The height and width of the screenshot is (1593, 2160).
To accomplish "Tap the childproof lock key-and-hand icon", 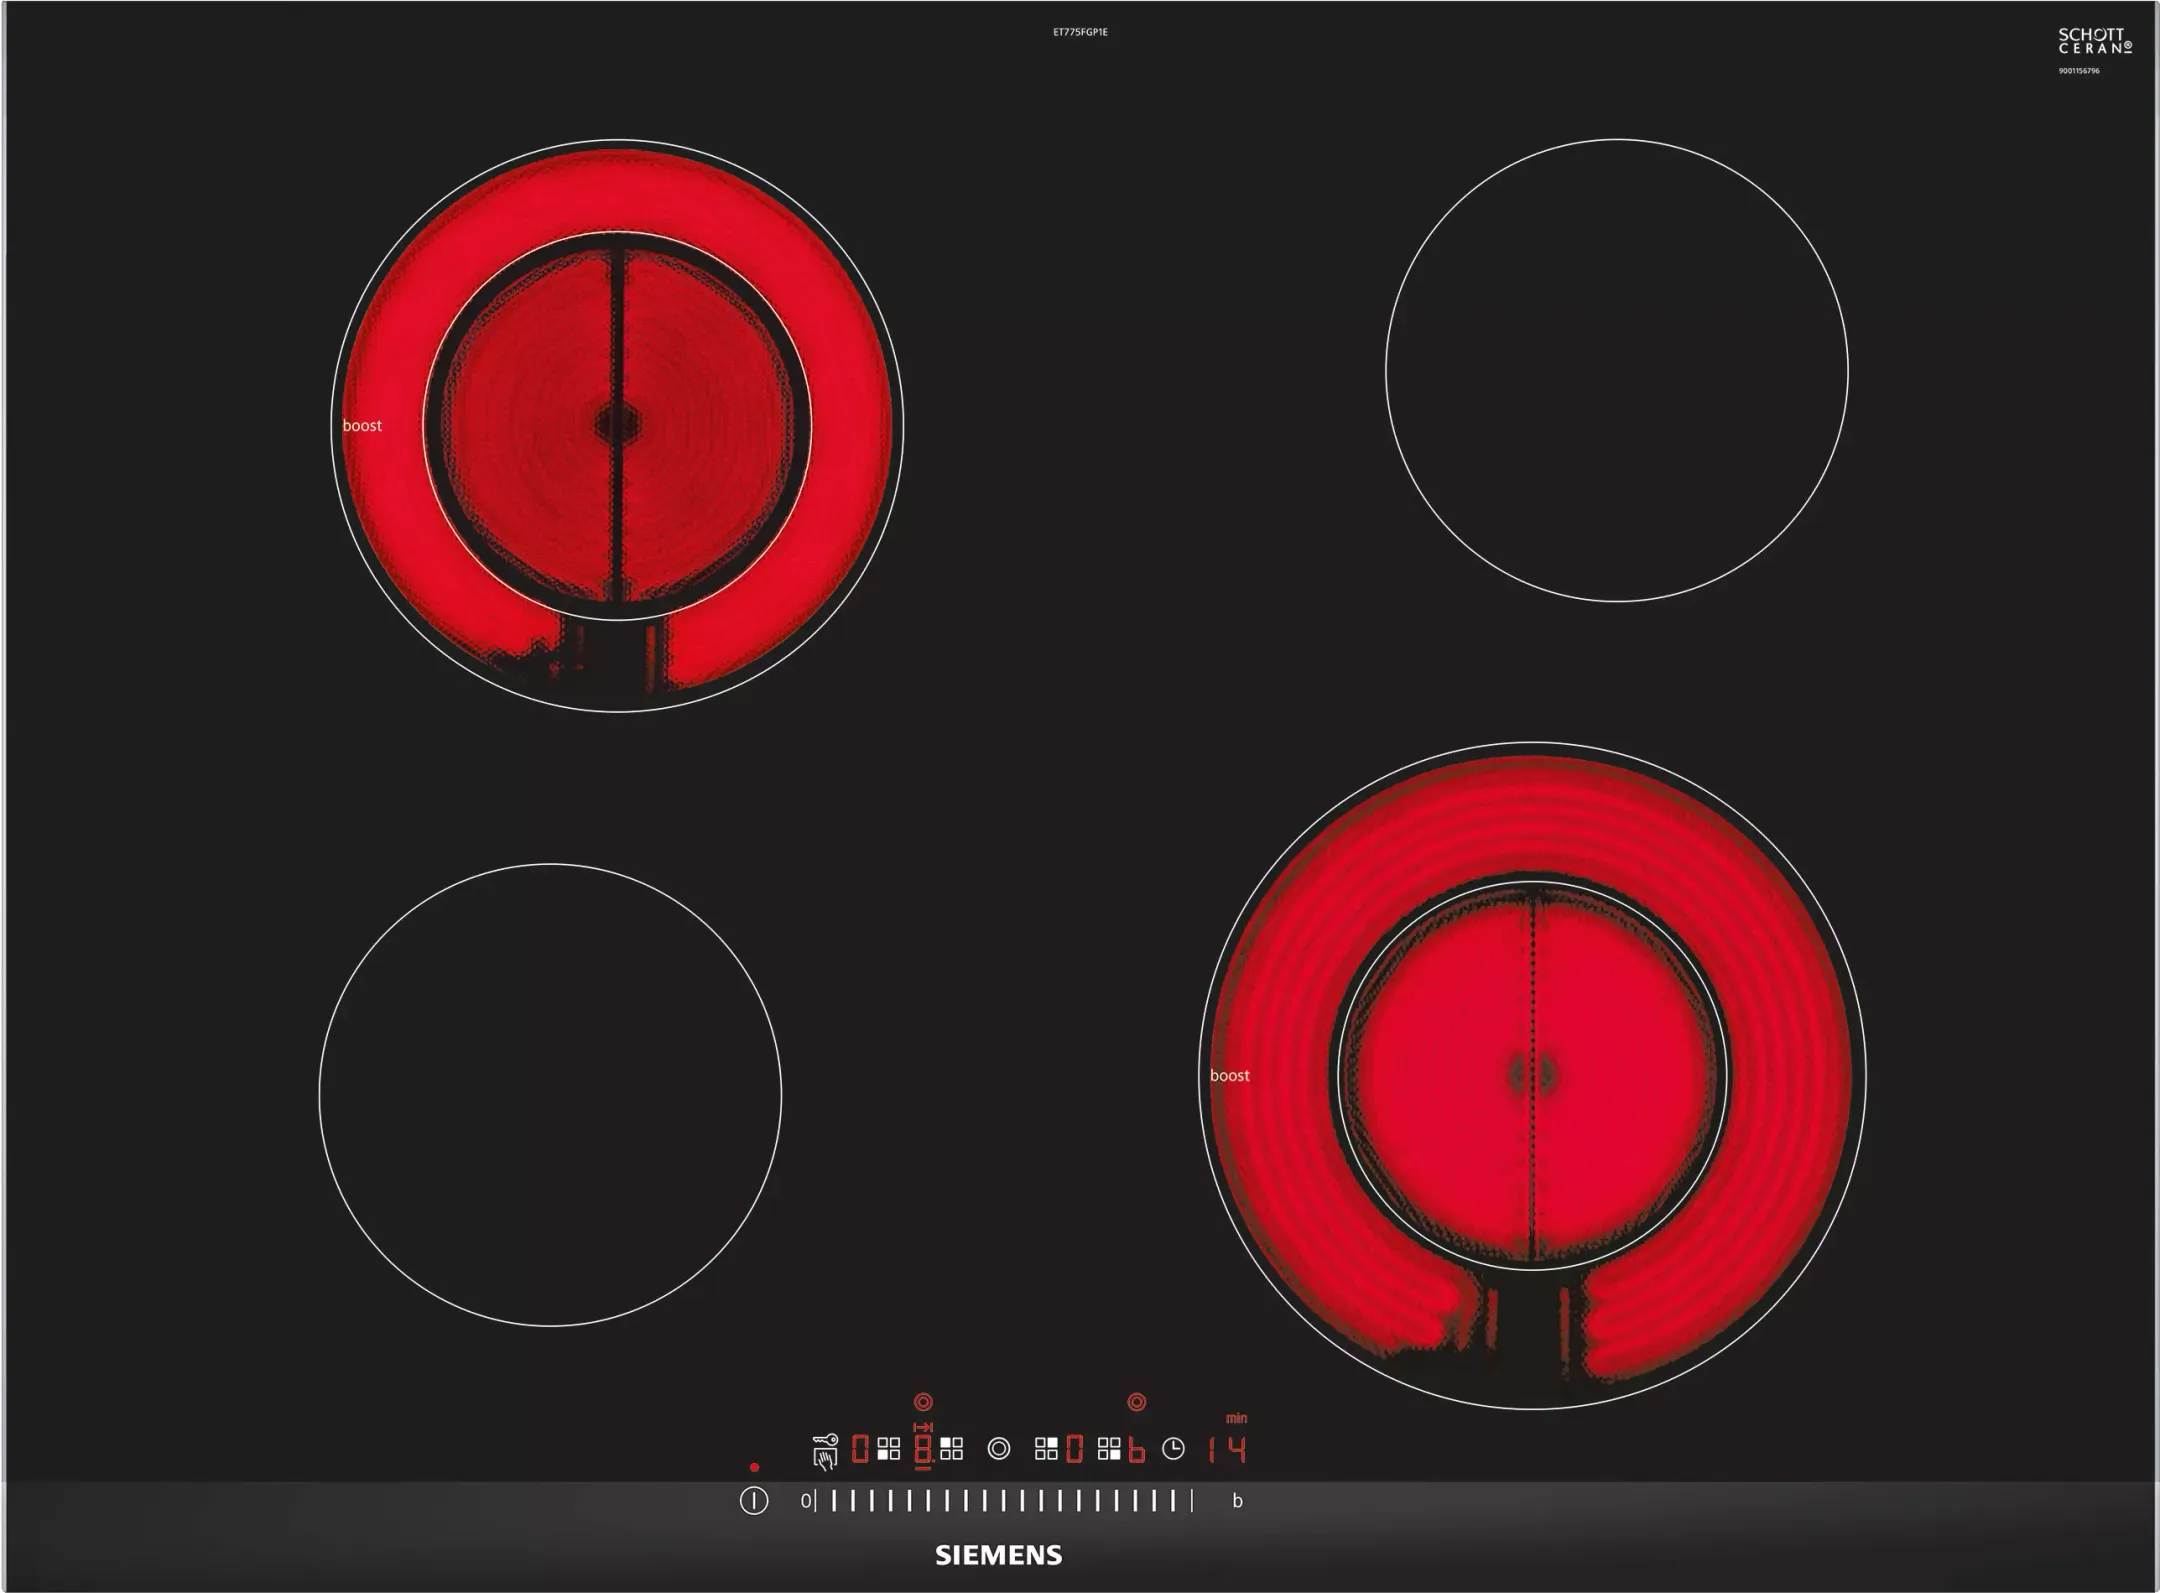I will [x=825, y=1452].
